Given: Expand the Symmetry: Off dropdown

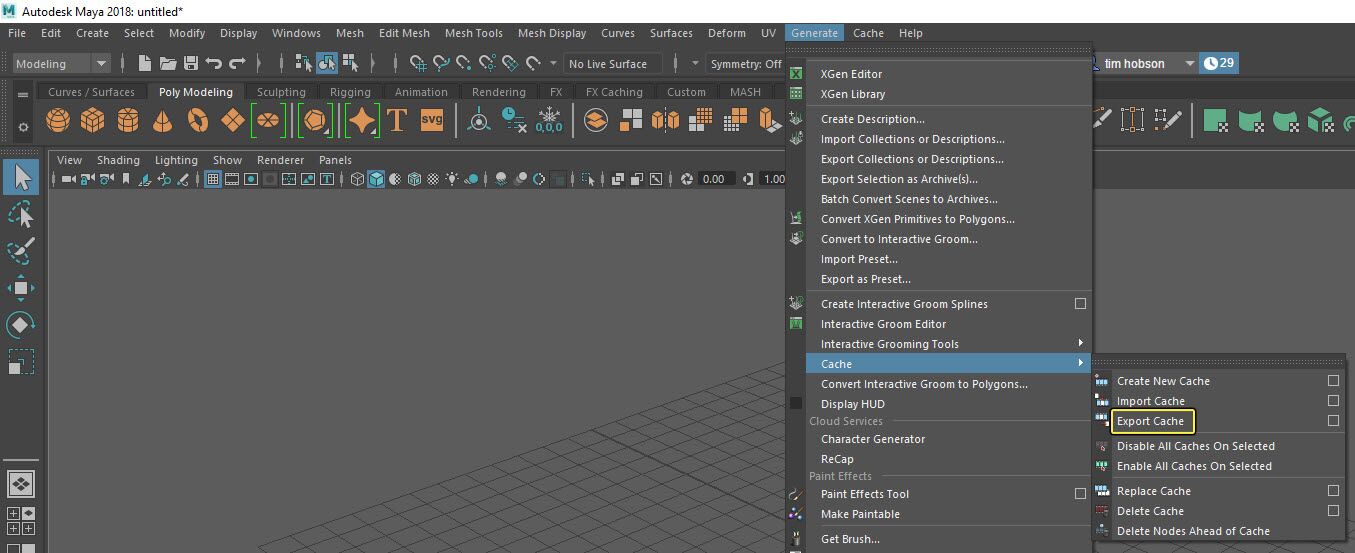Looking at the screenshot, I should [x=747, y=64].
